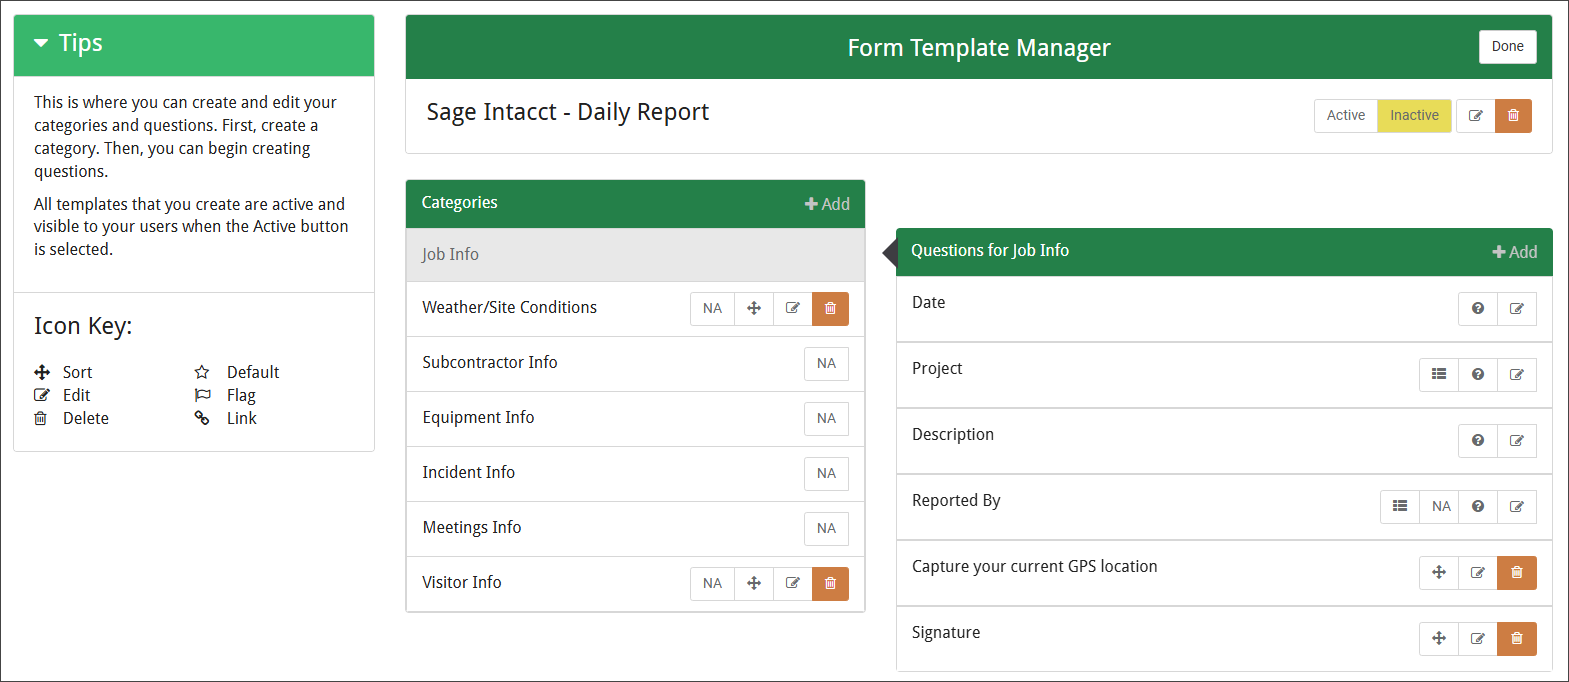
Task: Toggle NA for Equipment Info
Action: [826, 419]
